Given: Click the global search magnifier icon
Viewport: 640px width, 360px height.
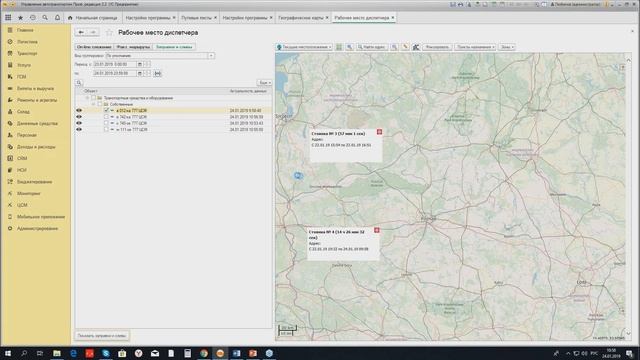Looking at the screenshot, I should (x=45, y=18).
